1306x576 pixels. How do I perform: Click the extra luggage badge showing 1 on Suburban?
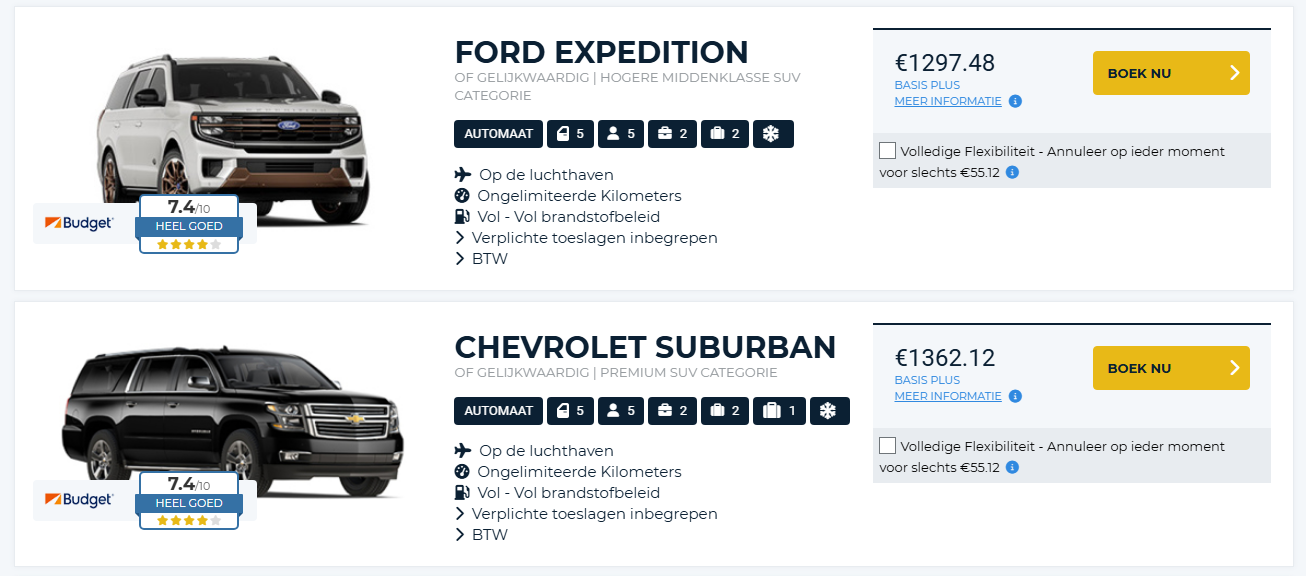(779, 411)
